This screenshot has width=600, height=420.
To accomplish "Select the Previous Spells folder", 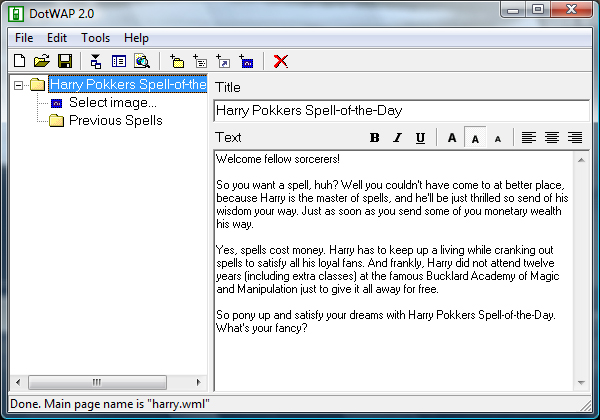I will click(115, 121).
